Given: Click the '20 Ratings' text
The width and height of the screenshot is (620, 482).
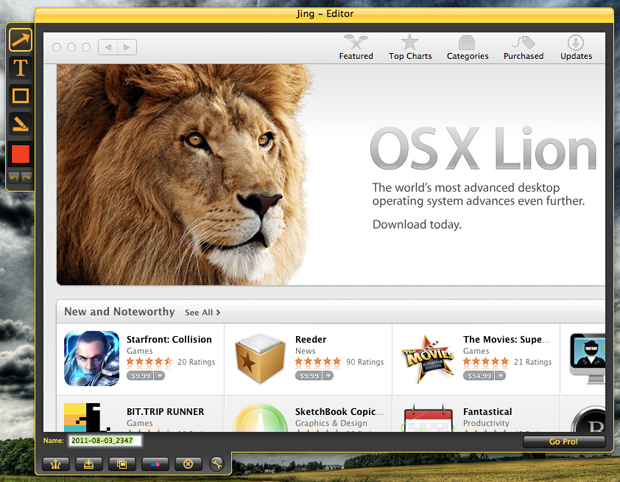Looking at the screenshot, I should pos(196,362).
